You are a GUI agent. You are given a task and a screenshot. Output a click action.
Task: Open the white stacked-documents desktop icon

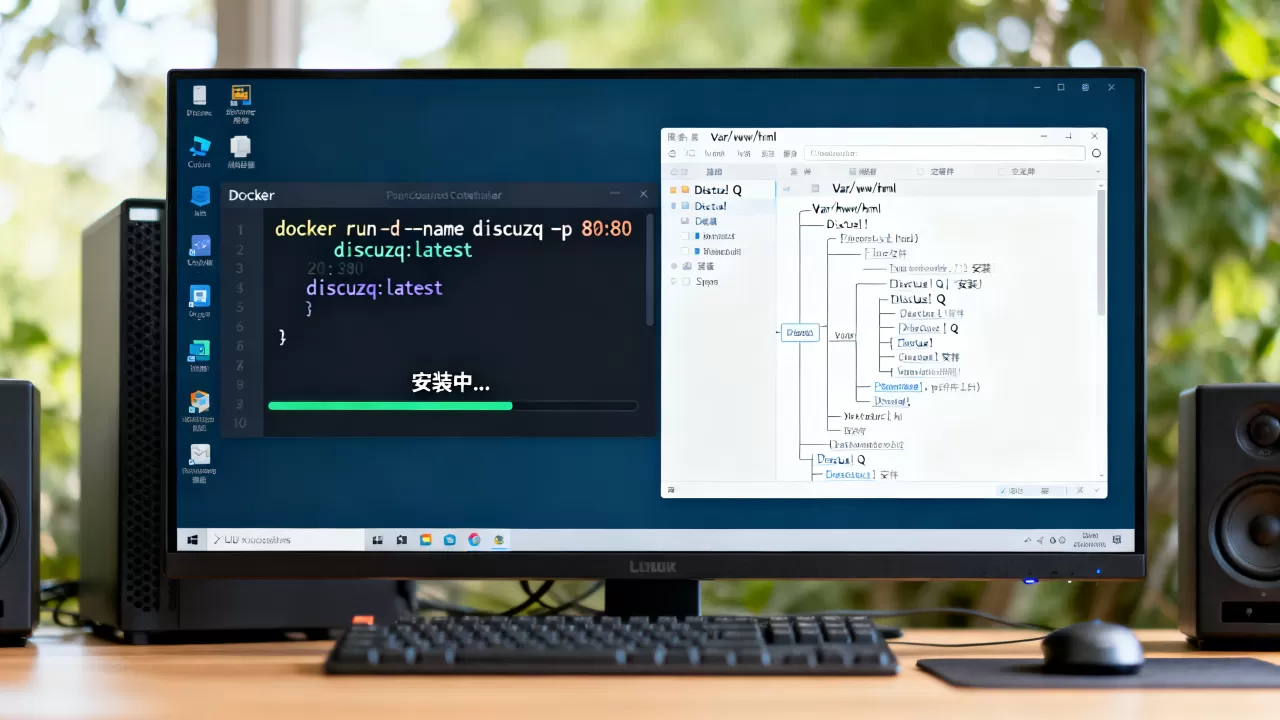[x=240, y=147]
